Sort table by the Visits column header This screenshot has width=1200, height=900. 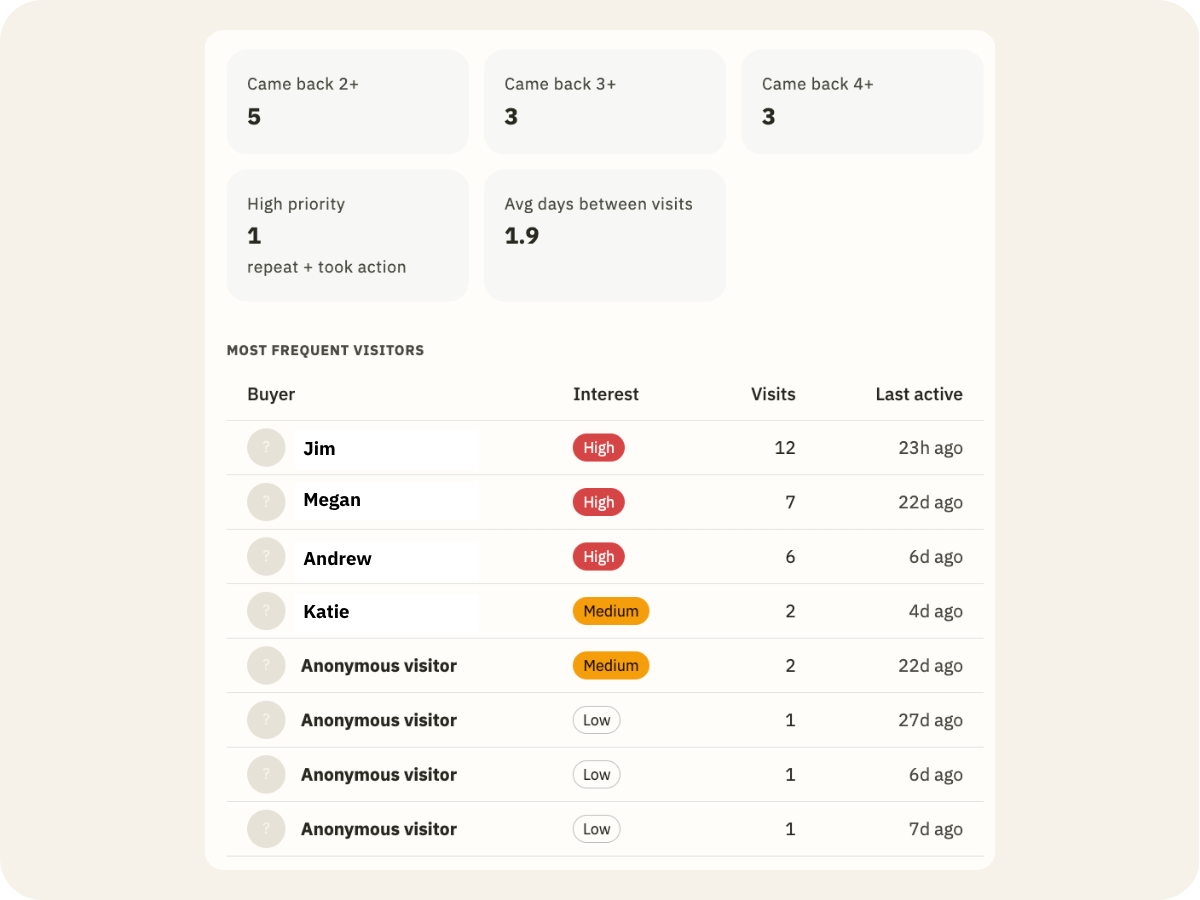(773, 394)
